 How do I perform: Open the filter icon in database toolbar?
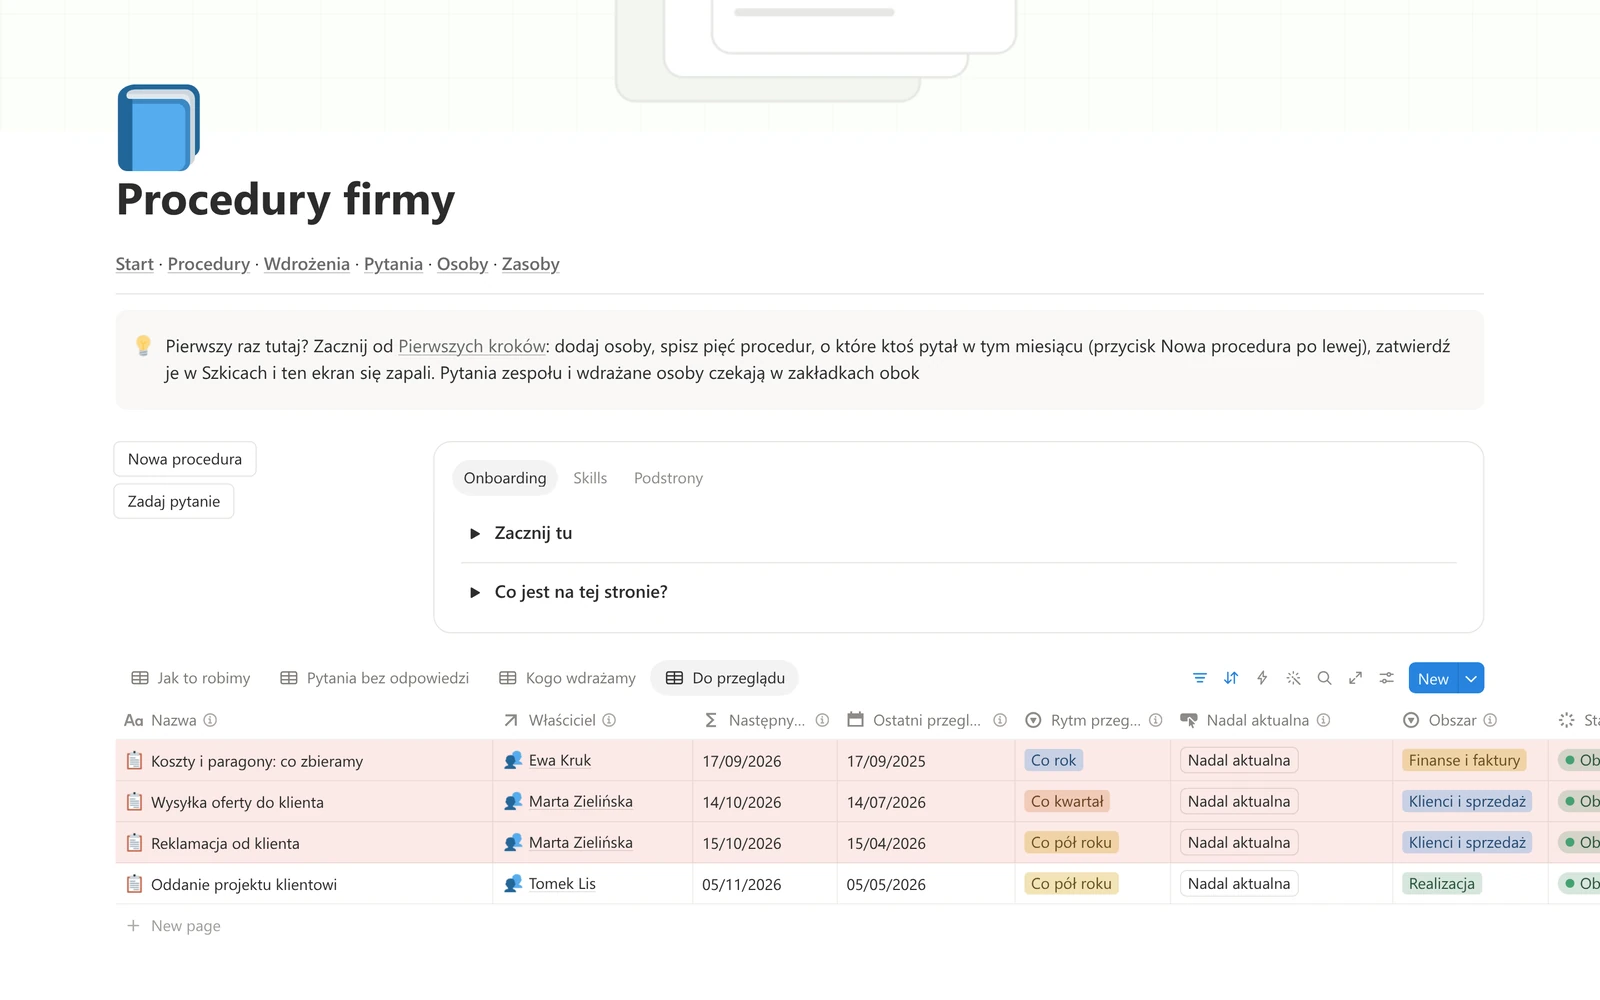click(1200, 678)
